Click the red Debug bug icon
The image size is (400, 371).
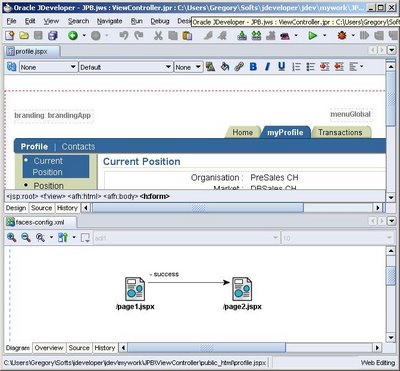[x=342, y=35]
